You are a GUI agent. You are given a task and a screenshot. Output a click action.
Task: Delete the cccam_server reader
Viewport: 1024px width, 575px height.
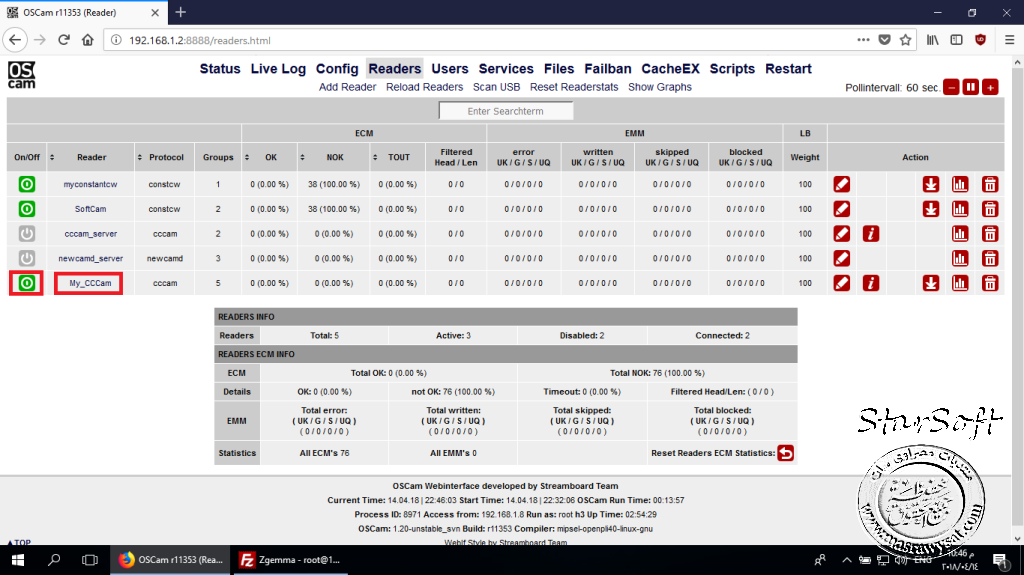990,234
